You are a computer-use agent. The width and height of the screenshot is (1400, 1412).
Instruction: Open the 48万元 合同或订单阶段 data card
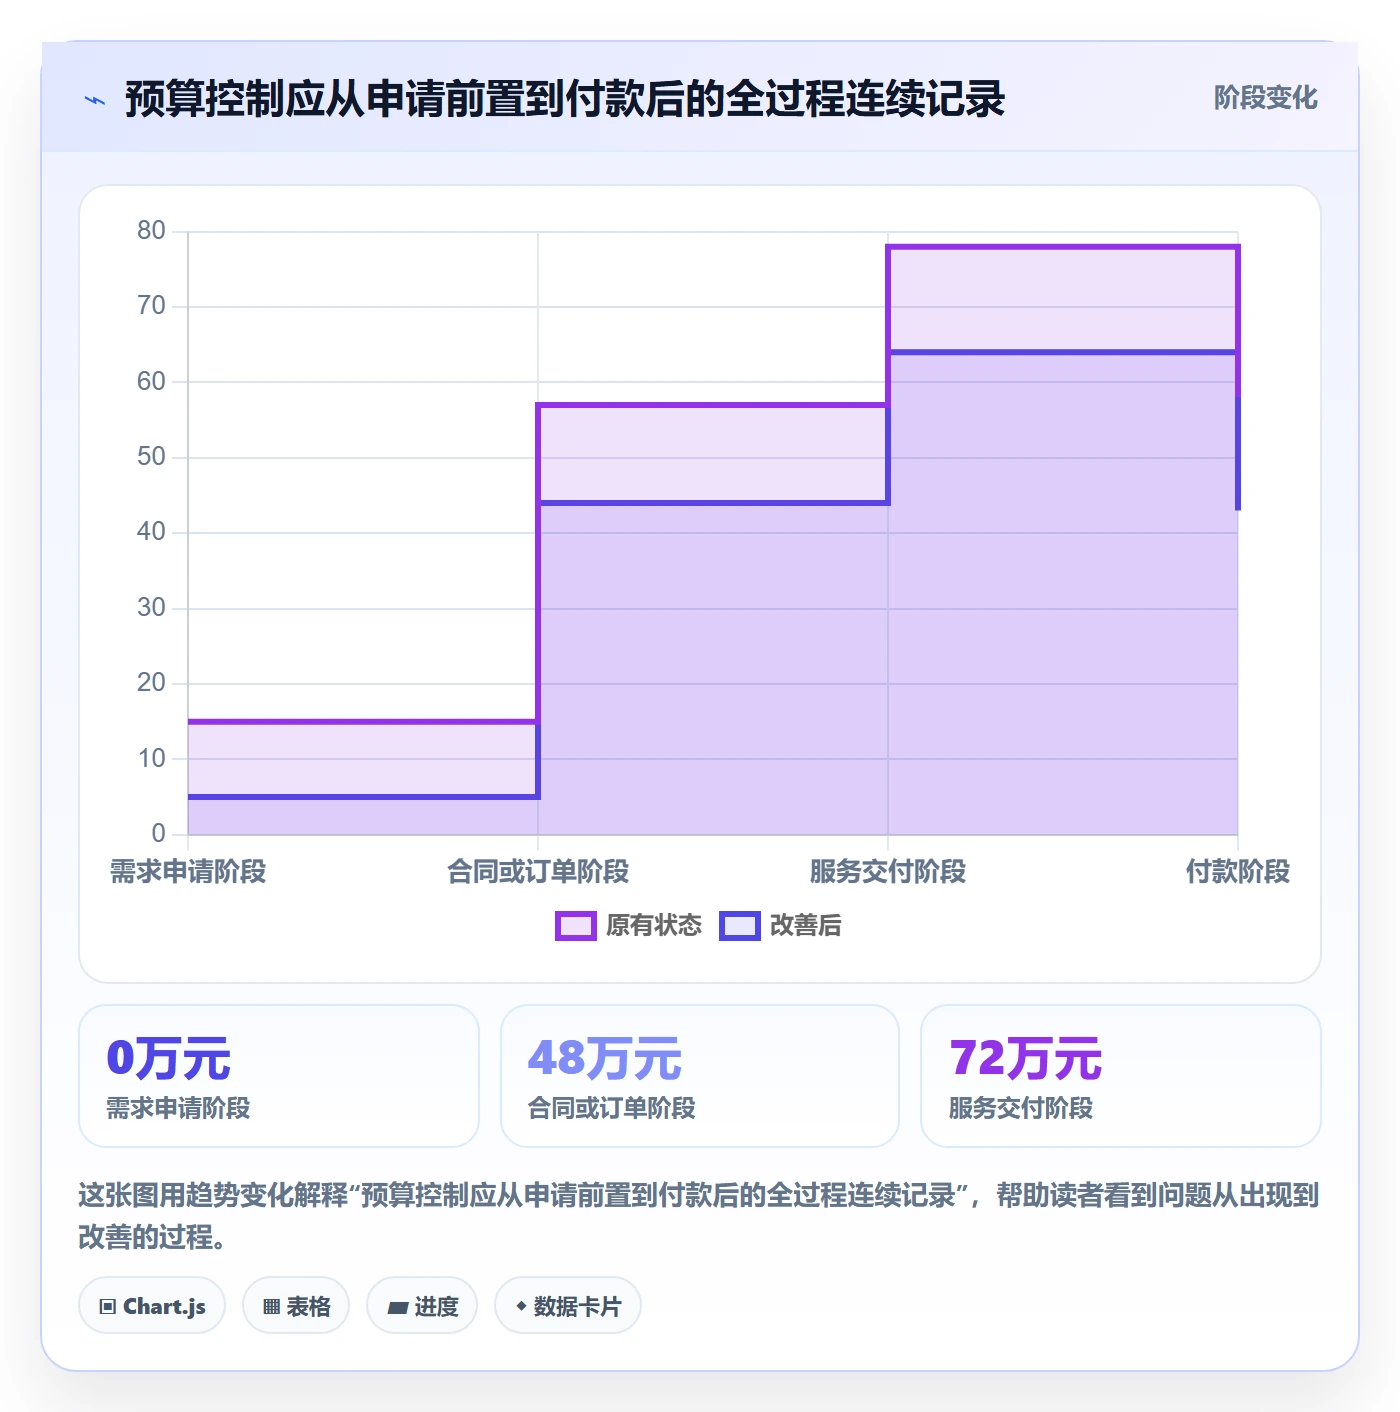click(x=700, y=1076)
